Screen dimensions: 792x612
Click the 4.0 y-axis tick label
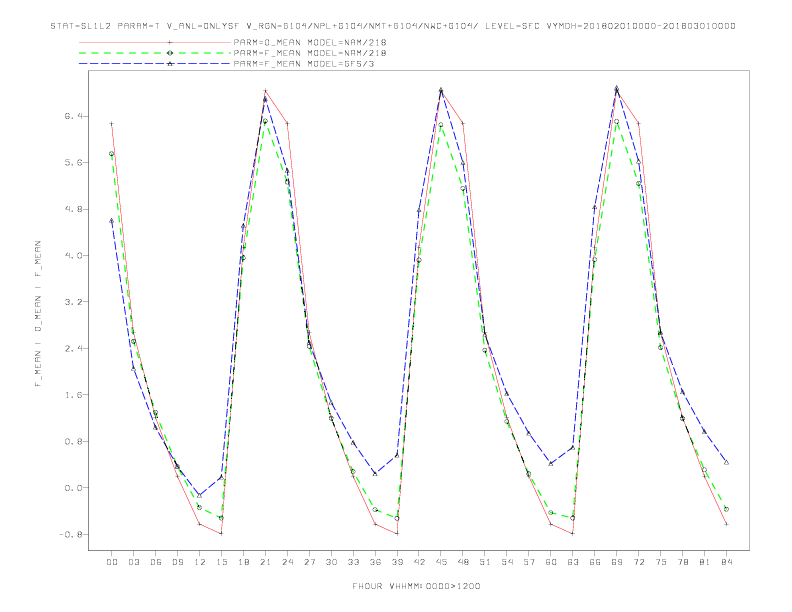click(73, 256)
